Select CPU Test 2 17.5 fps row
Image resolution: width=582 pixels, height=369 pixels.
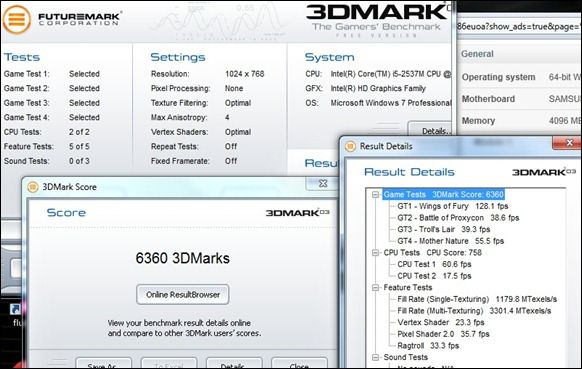point(434,276)
